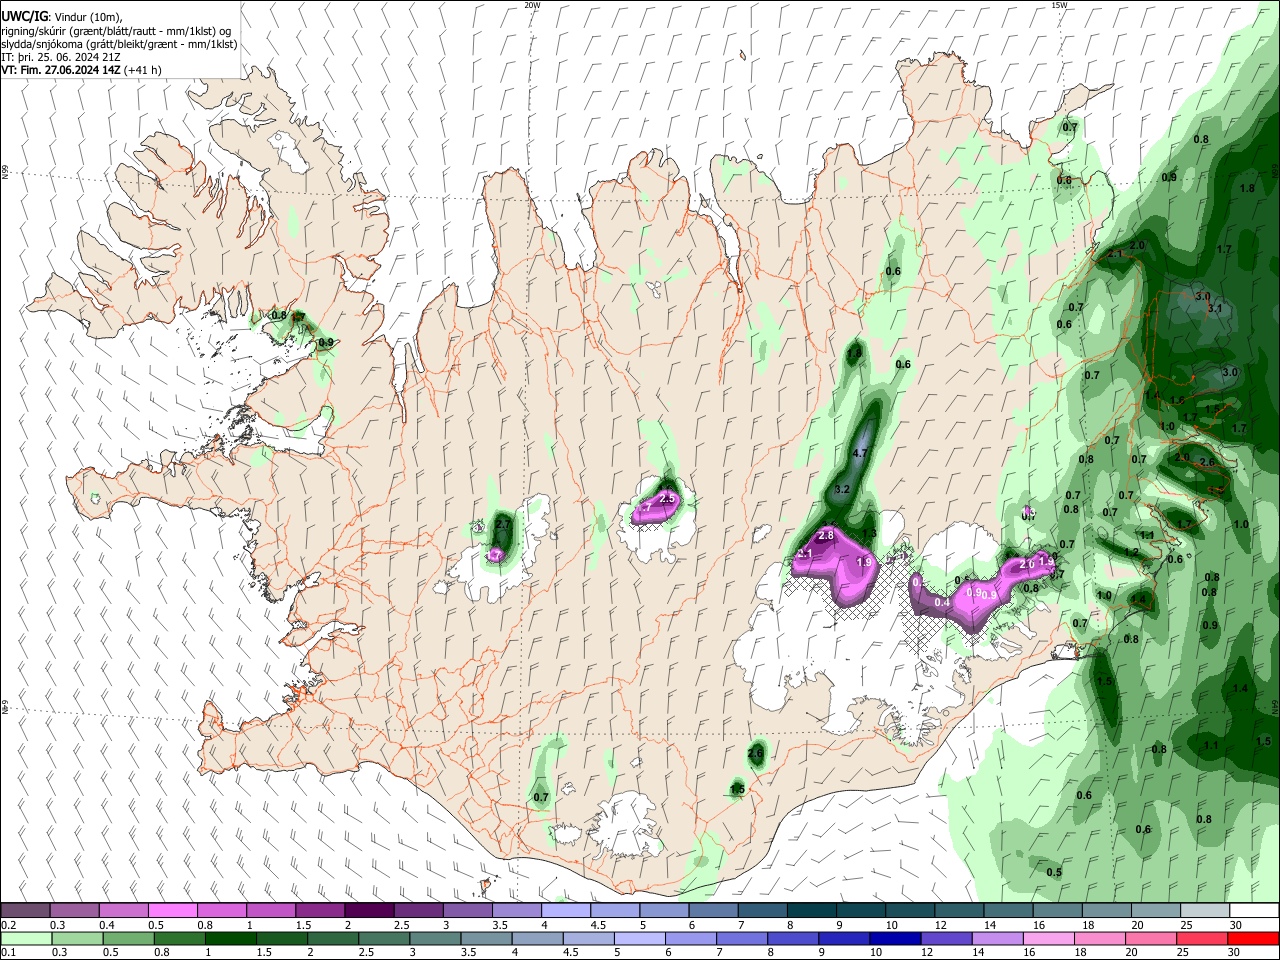Click the '20W' longitude label
The width and height of the screenshot is (1280, 960).
coord(532,5)
